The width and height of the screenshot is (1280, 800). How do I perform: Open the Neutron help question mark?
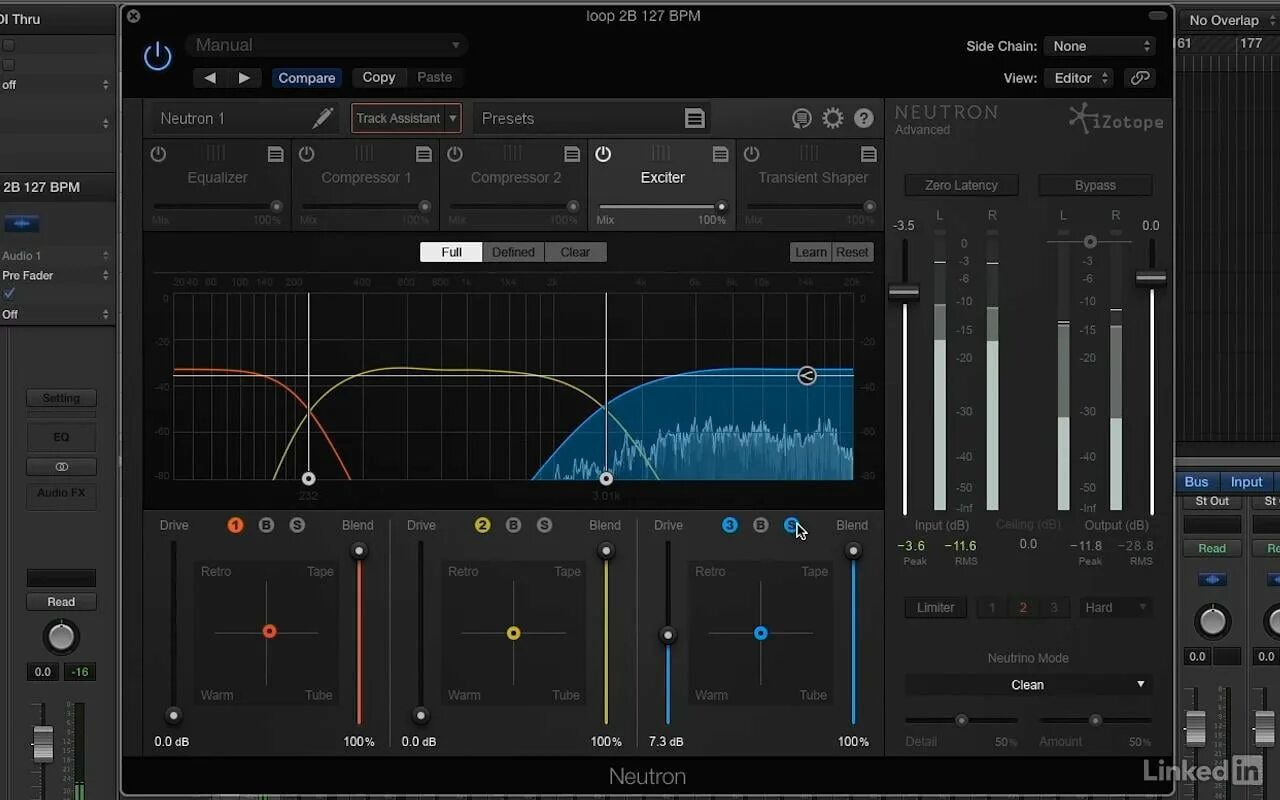[864, 119]
